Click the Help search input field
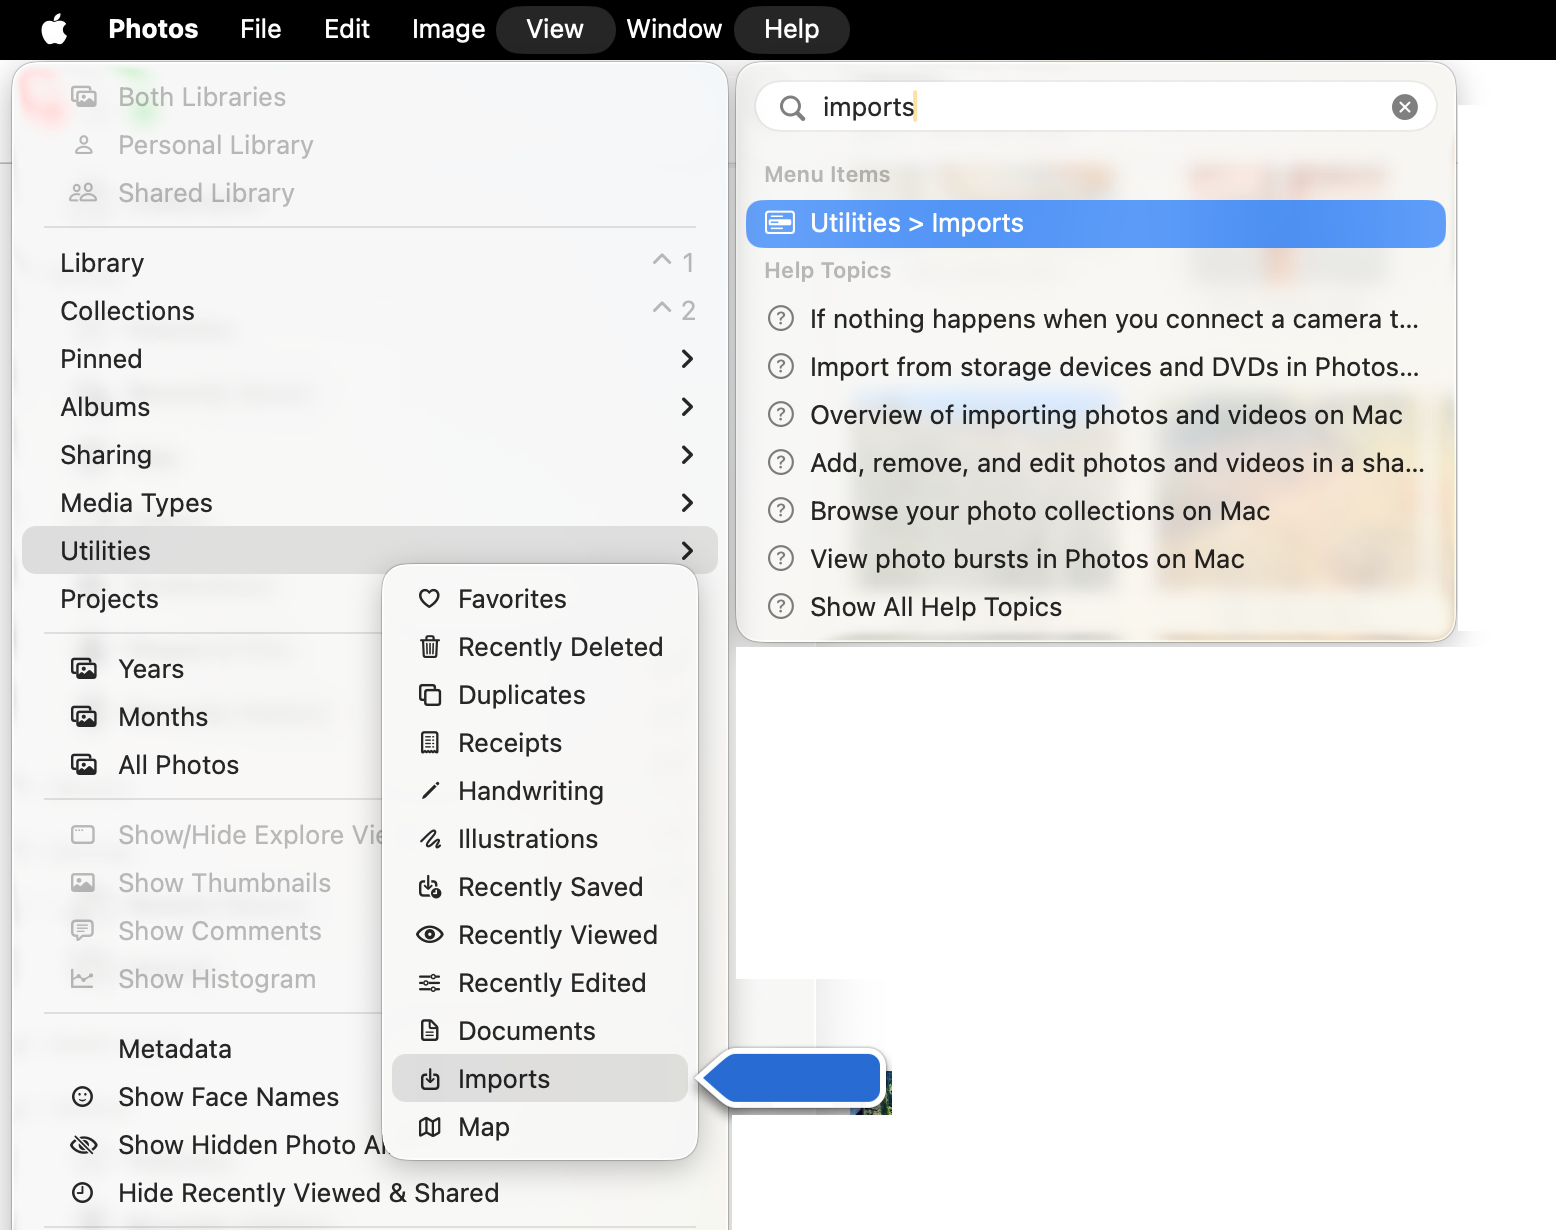 tap(1096, 107)
